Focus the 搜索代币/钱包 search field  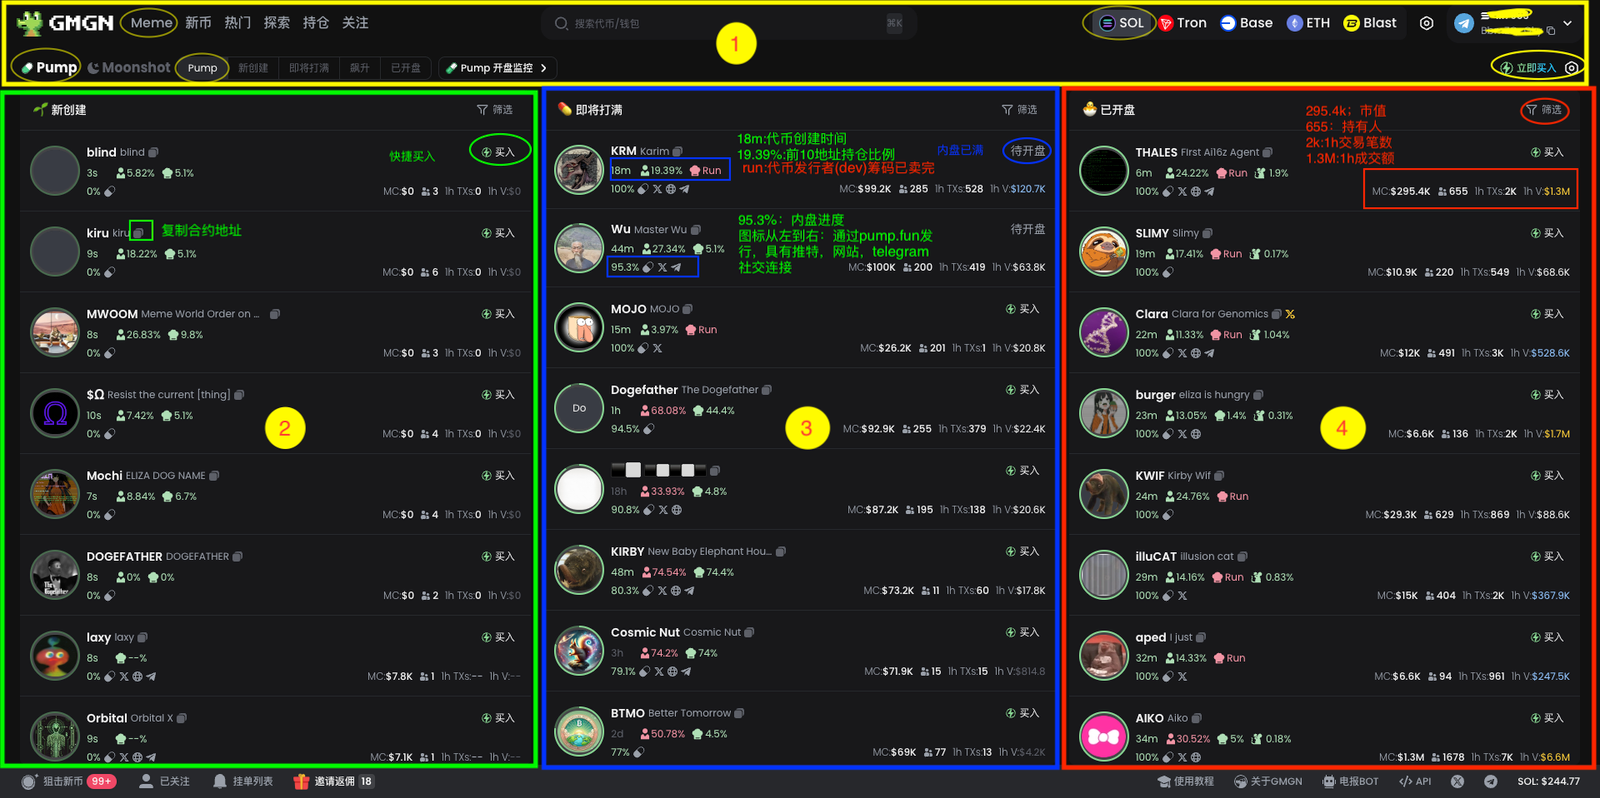coord(728,23)
